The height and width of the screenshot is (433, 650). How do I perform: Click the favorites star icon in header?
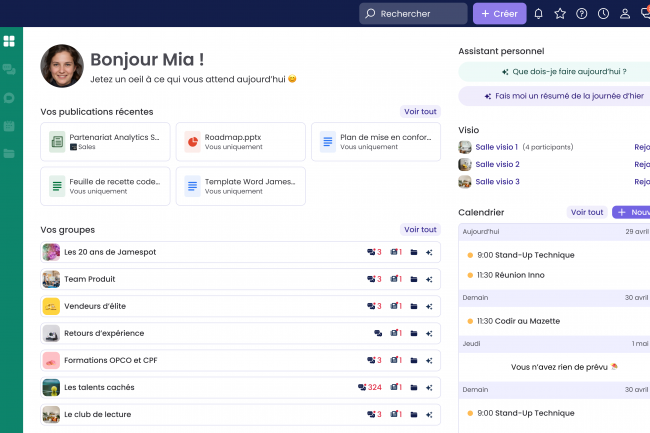pos(560,14)
